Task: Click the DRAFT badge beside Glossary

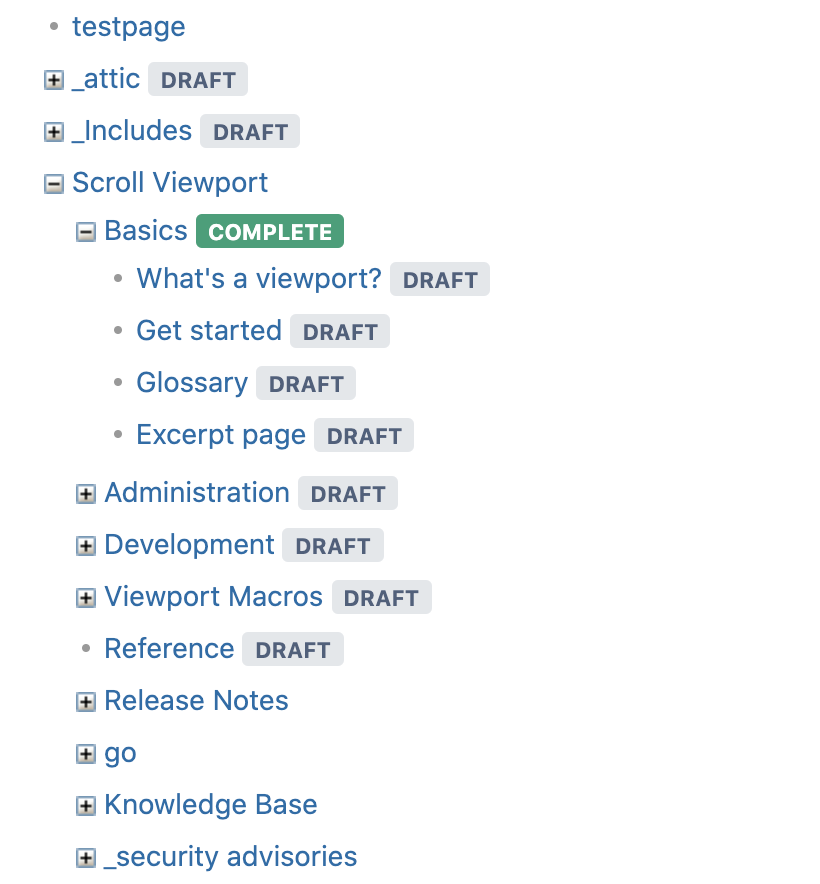Action: tap(306, 383)
